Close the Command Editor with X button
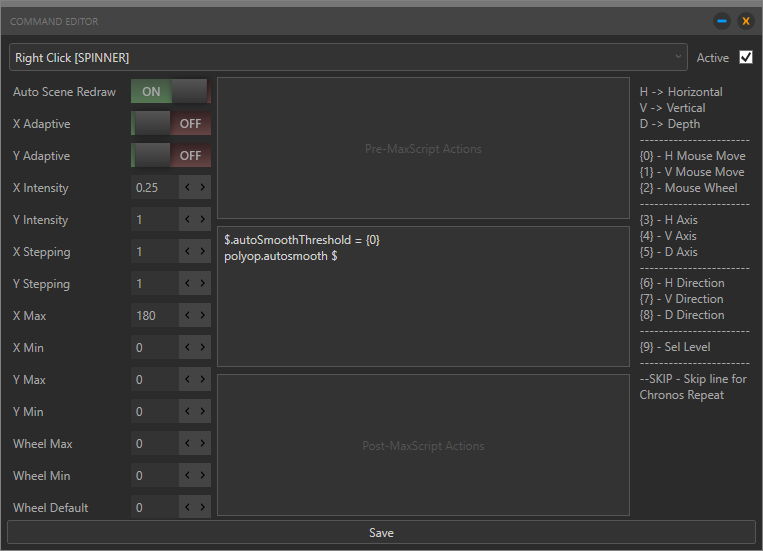 [x=745, y=21]
